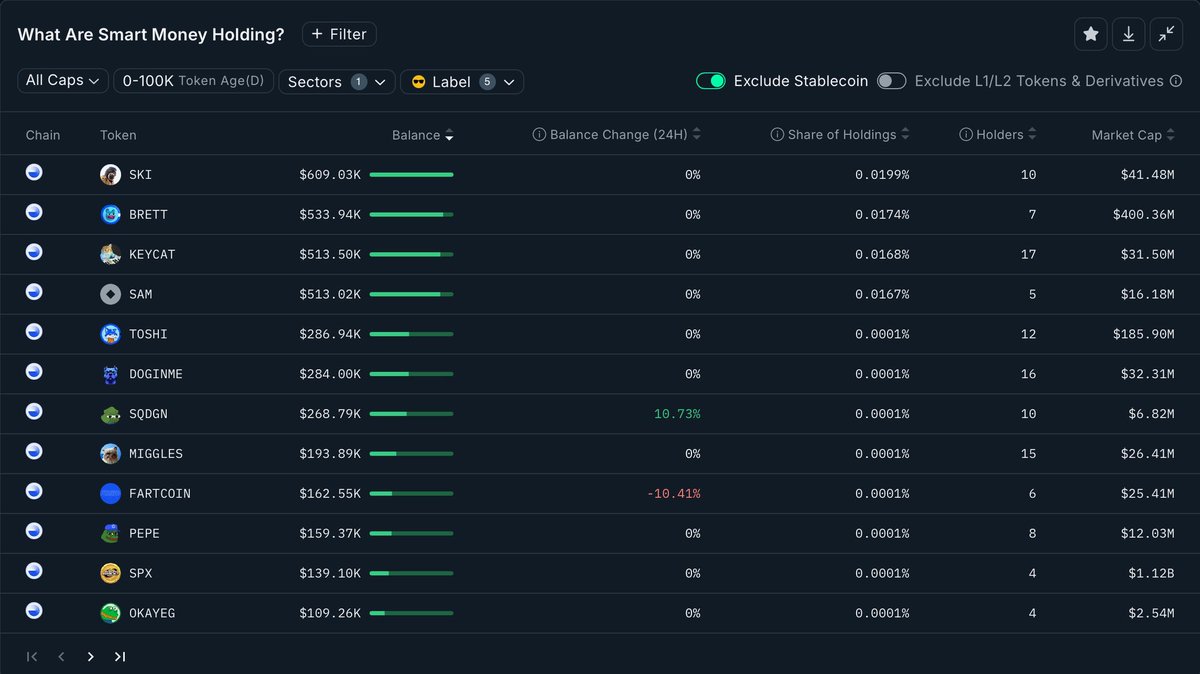Click the $400.36M market cap value
This screenshot has height=674, width=1200.
[1144, 215]
